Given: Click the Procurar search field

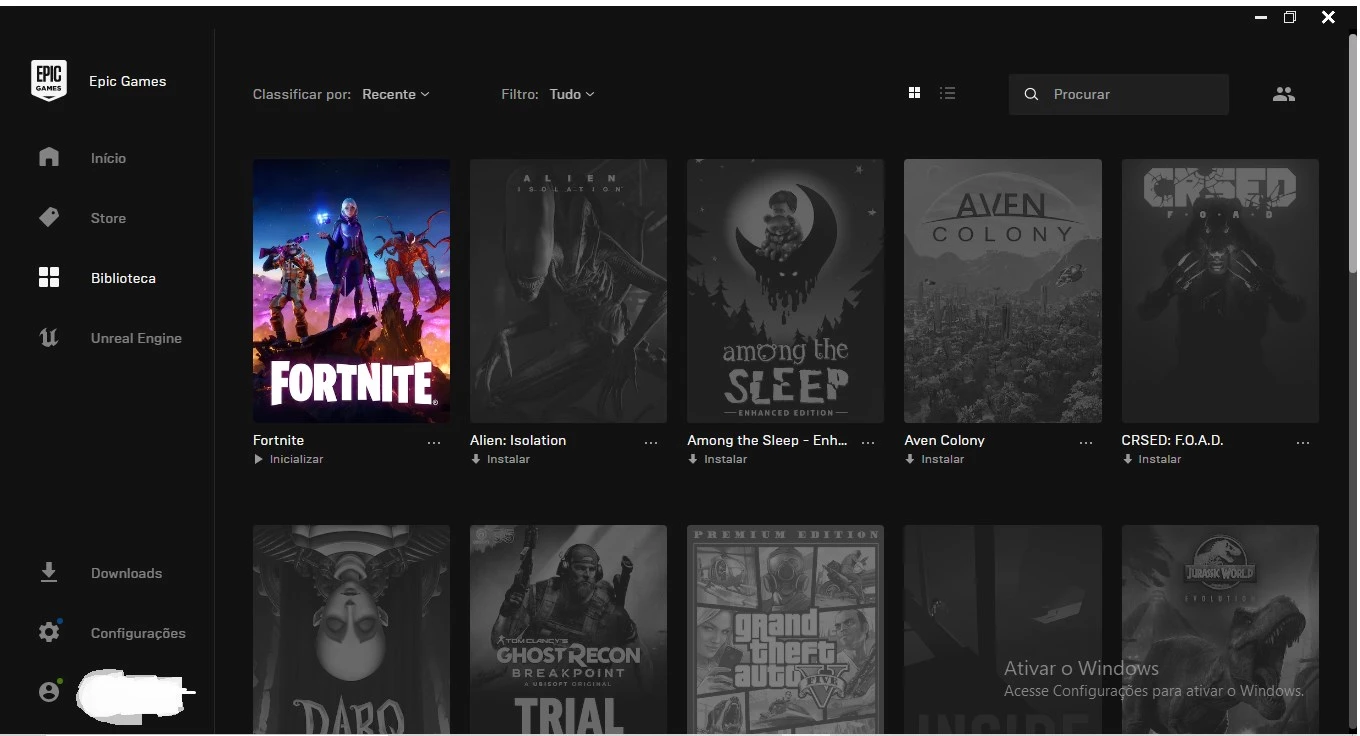Looking at the screenshot, I should click(1130, 94).
